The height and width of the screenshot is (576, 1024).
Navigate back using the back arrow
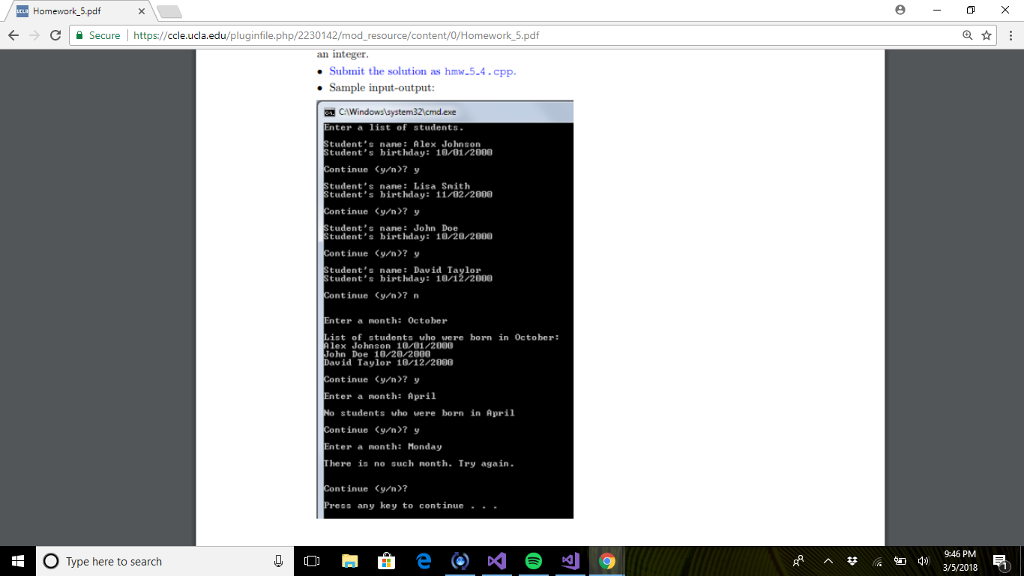[x=14, y=34]
